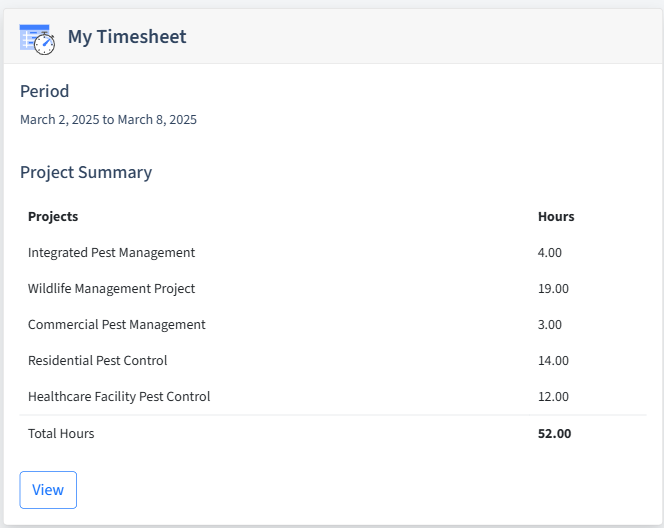This screenshot has height=528, width=664.
Task: Select Wildlife Management Project row
Action: [x=333, y=289]
